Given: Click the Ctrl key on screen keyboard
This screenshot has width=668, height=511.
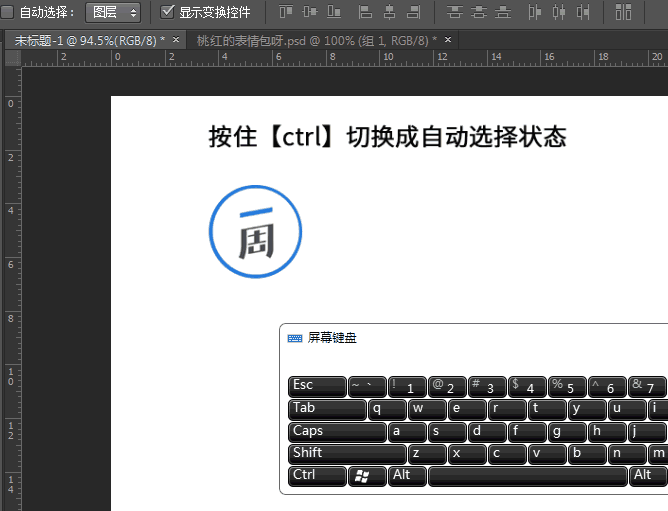Looking at the screenshot, I should (317, 476).
